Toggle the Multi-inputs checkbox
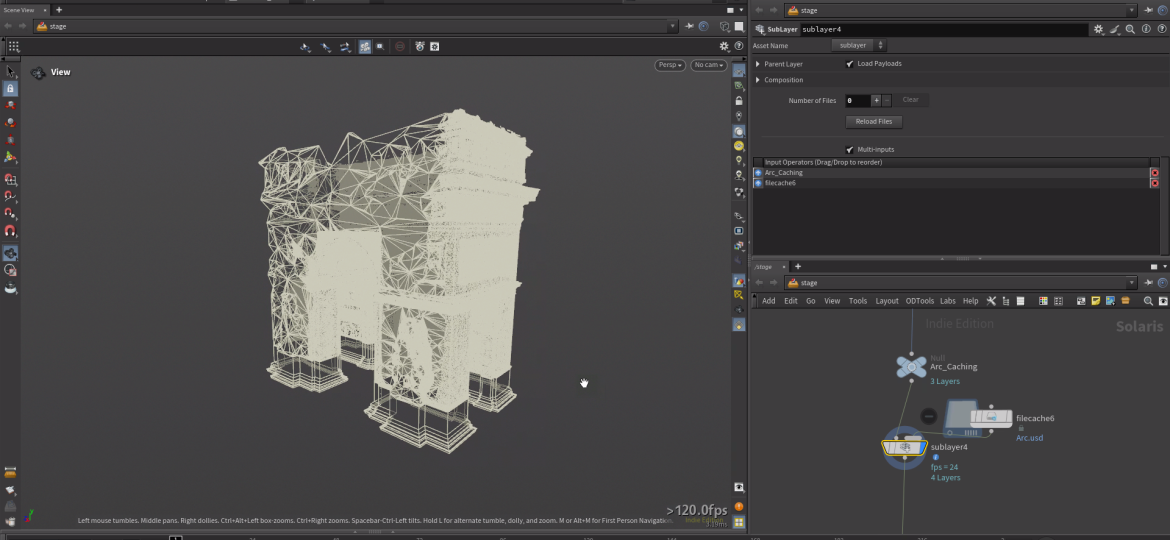 (849, 149)
